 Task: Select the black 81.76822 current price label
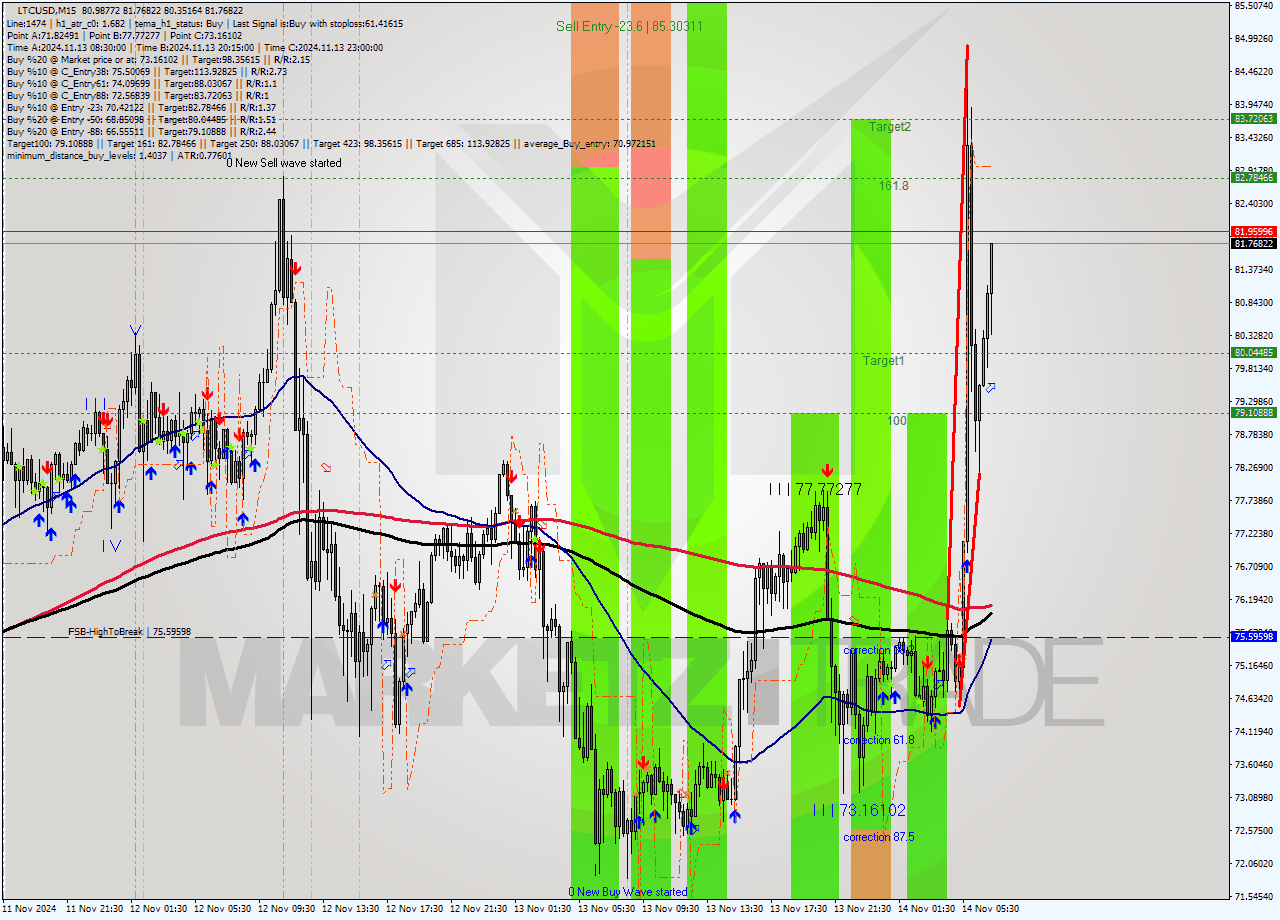point(1253,243)
